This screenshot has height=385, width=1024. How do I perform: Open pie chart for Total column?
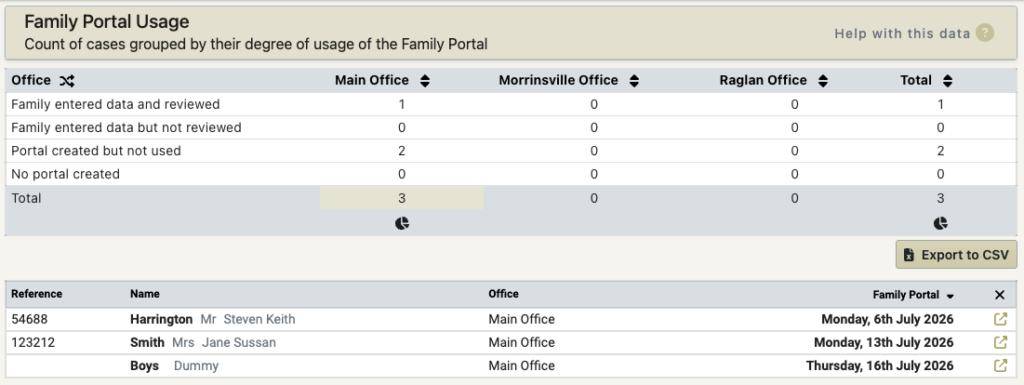tap(940, 223)
